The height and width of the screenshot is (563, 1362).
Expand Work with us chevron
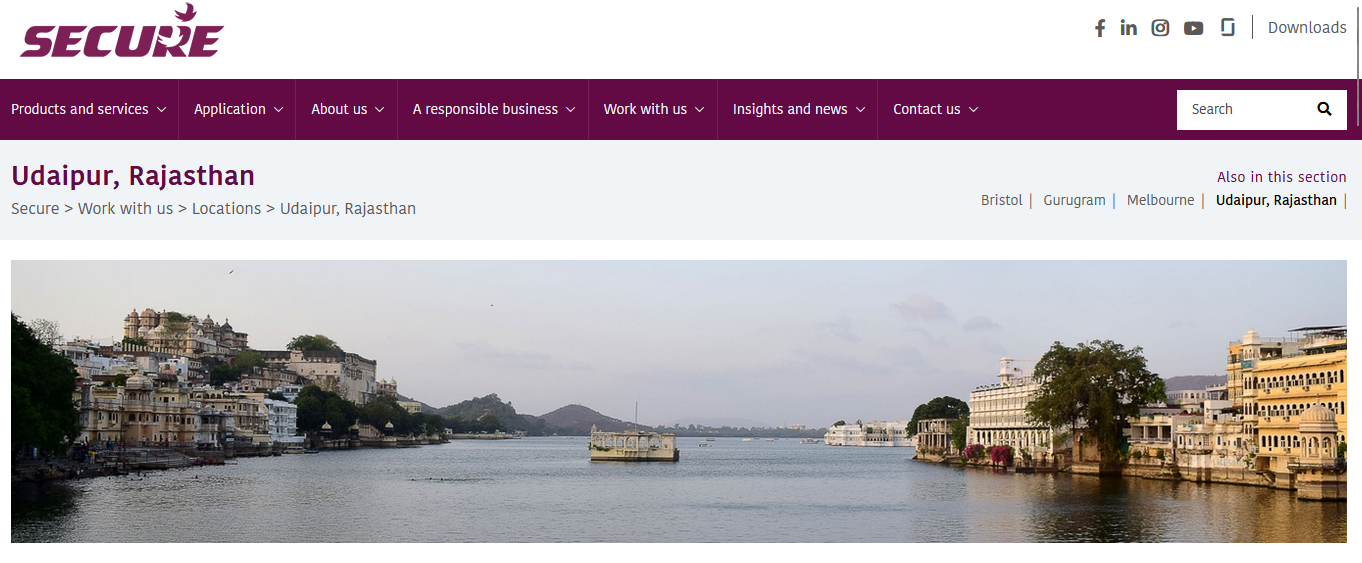[700, 110]
